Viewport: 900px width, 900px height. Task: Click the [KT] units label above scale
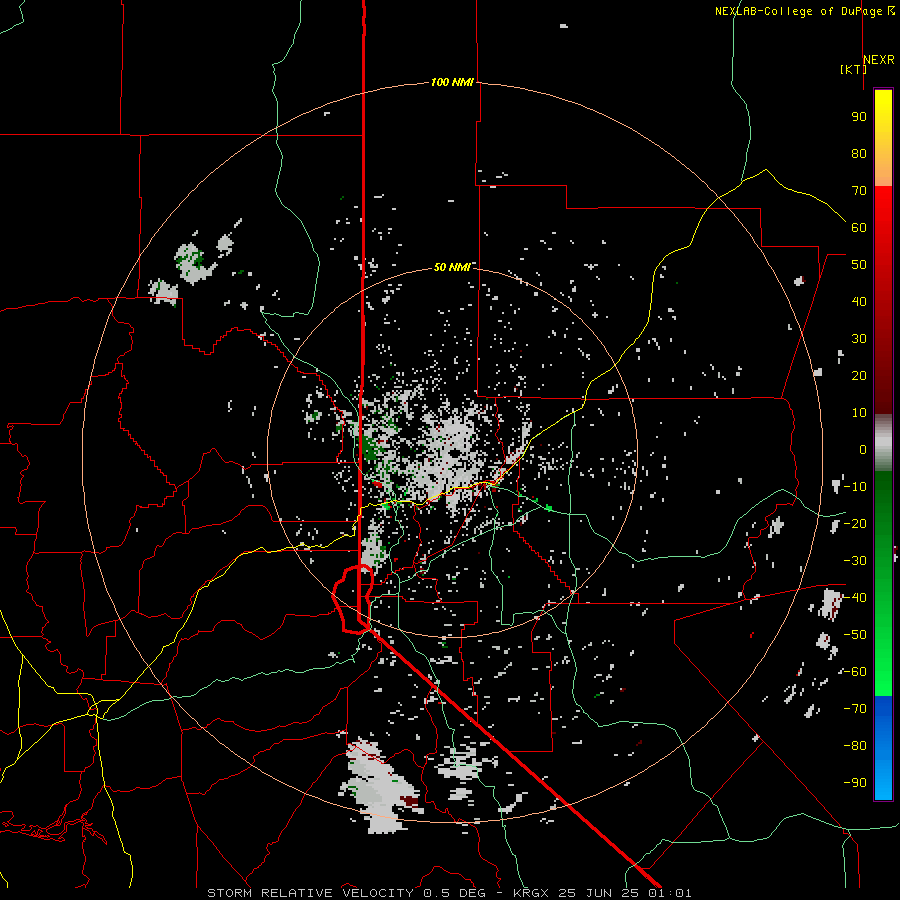click(853, 69)
